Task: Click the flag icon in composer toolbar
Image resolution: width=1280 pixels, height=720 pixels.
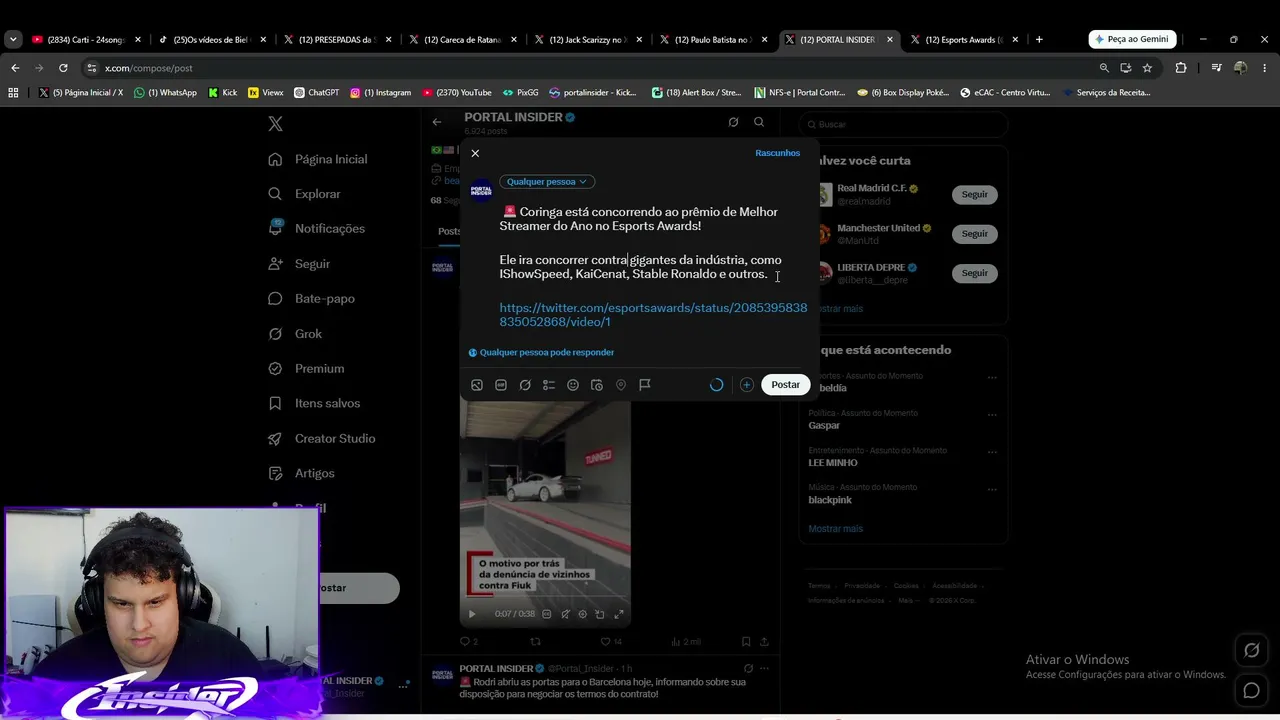Action: [645, 385]
